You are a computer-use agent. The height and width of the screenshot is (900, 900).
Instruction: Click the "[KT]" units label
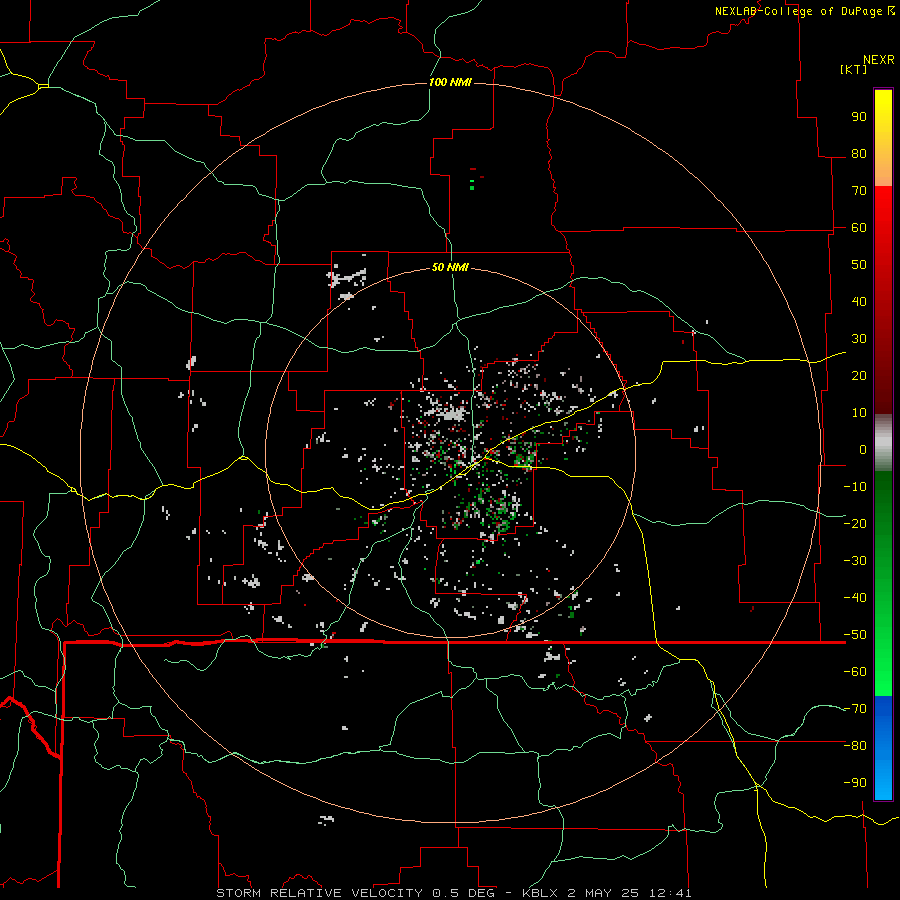[x=853, y=69]
